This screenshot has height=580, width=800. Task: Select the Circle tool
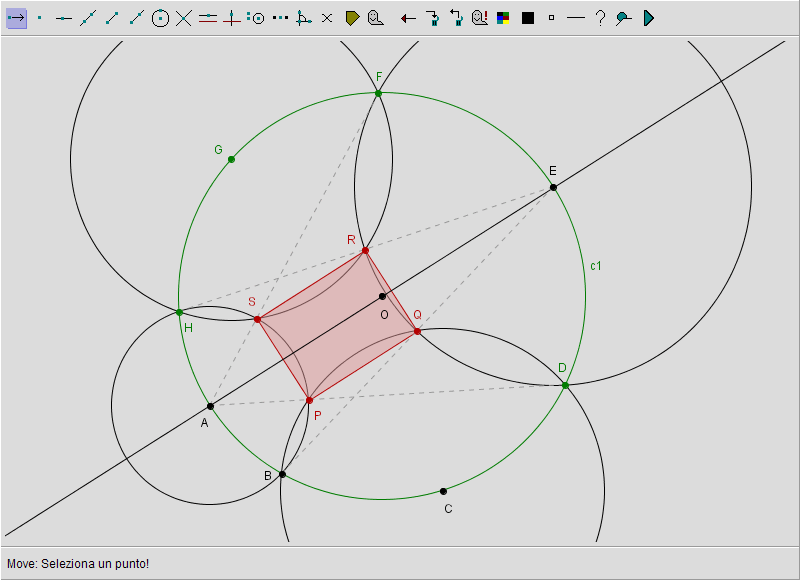[x=160, y=18]
